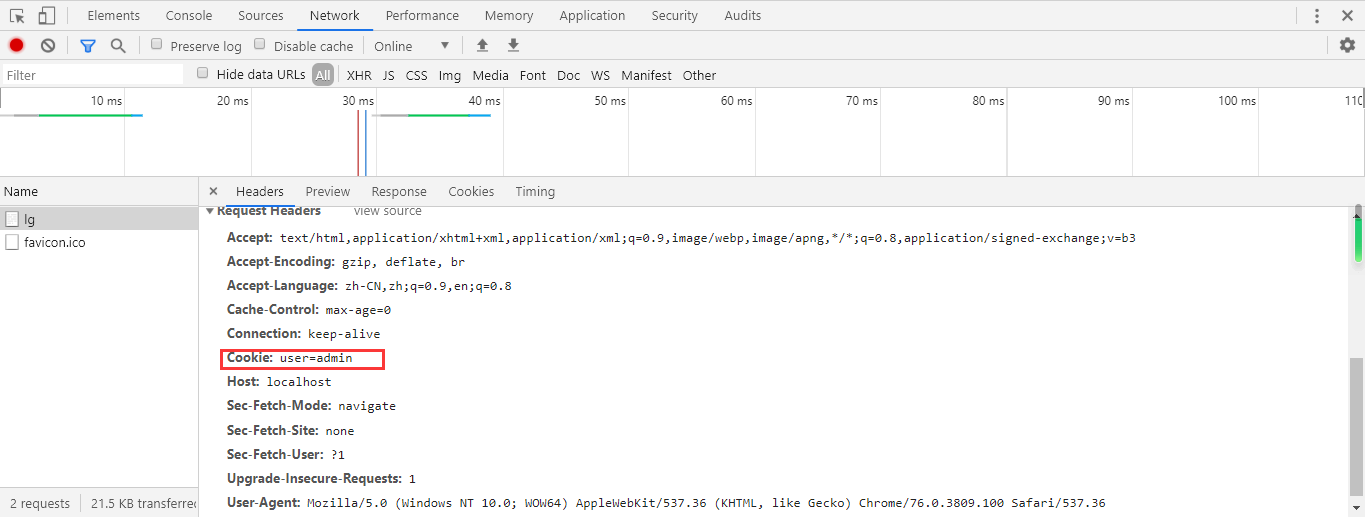Filter requests by JS

click(x=388, y=75)
